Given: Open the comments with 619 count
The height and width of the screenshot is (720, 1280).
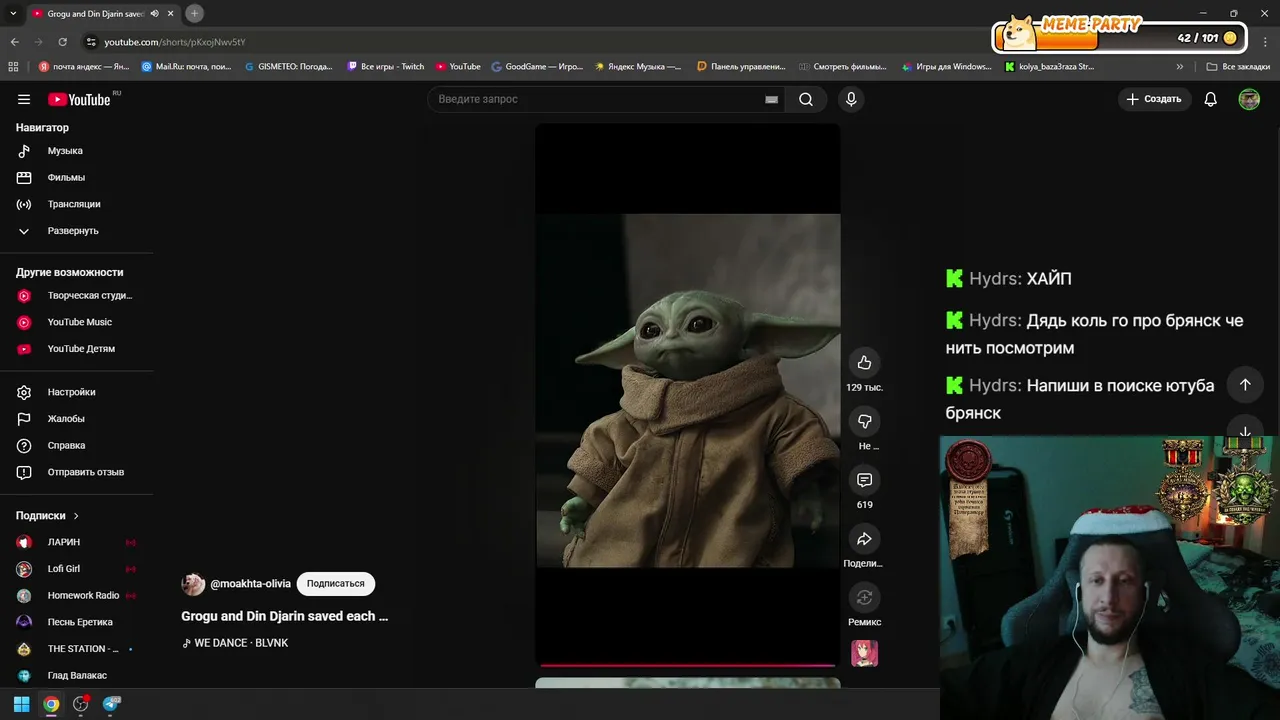Looking at the screenshot, I should click(865, 480).
